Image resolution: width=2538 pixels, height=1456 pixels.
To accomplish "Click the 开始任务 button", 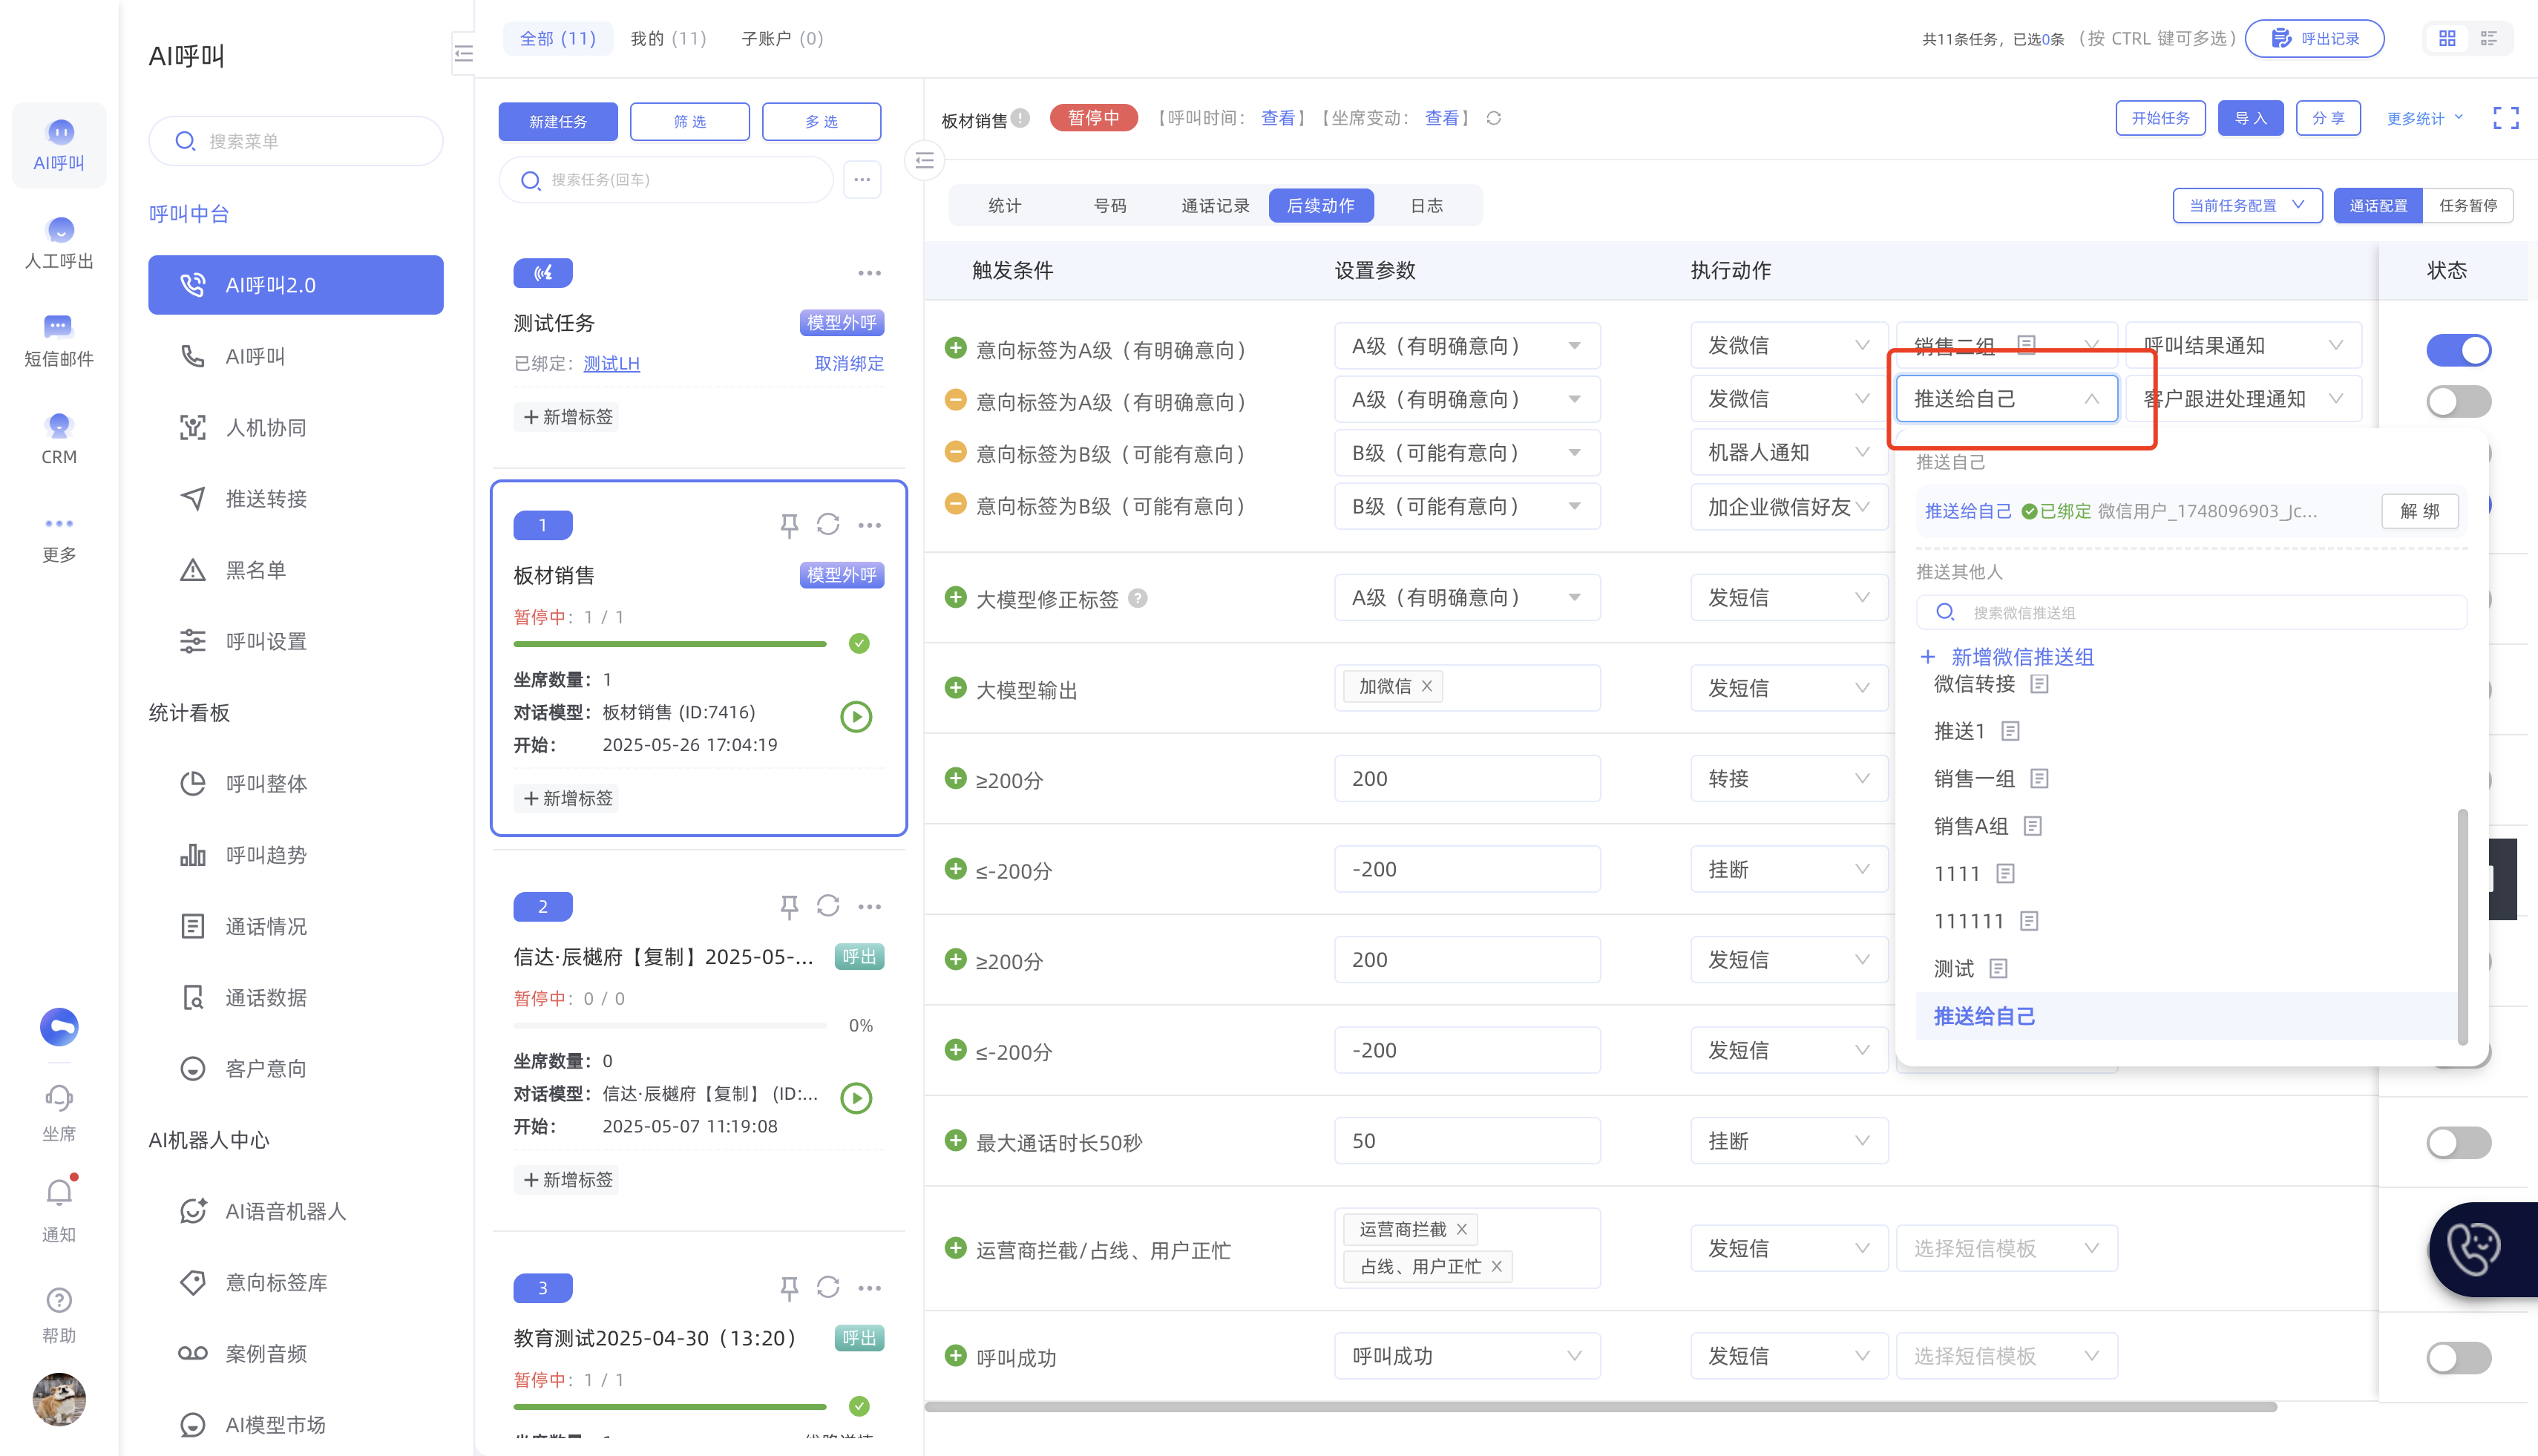I will (2160, 118).
